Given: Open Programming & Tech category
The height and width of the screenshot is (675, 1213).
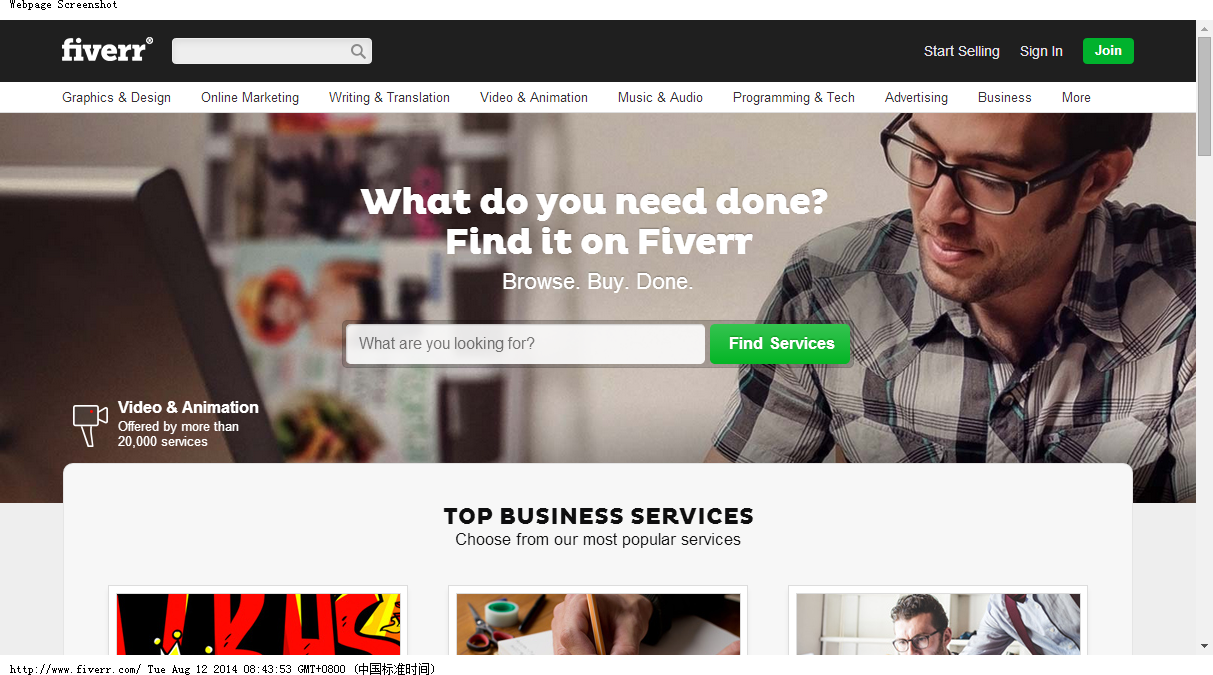Looking at the screenshot, I should tap(794, 97).
